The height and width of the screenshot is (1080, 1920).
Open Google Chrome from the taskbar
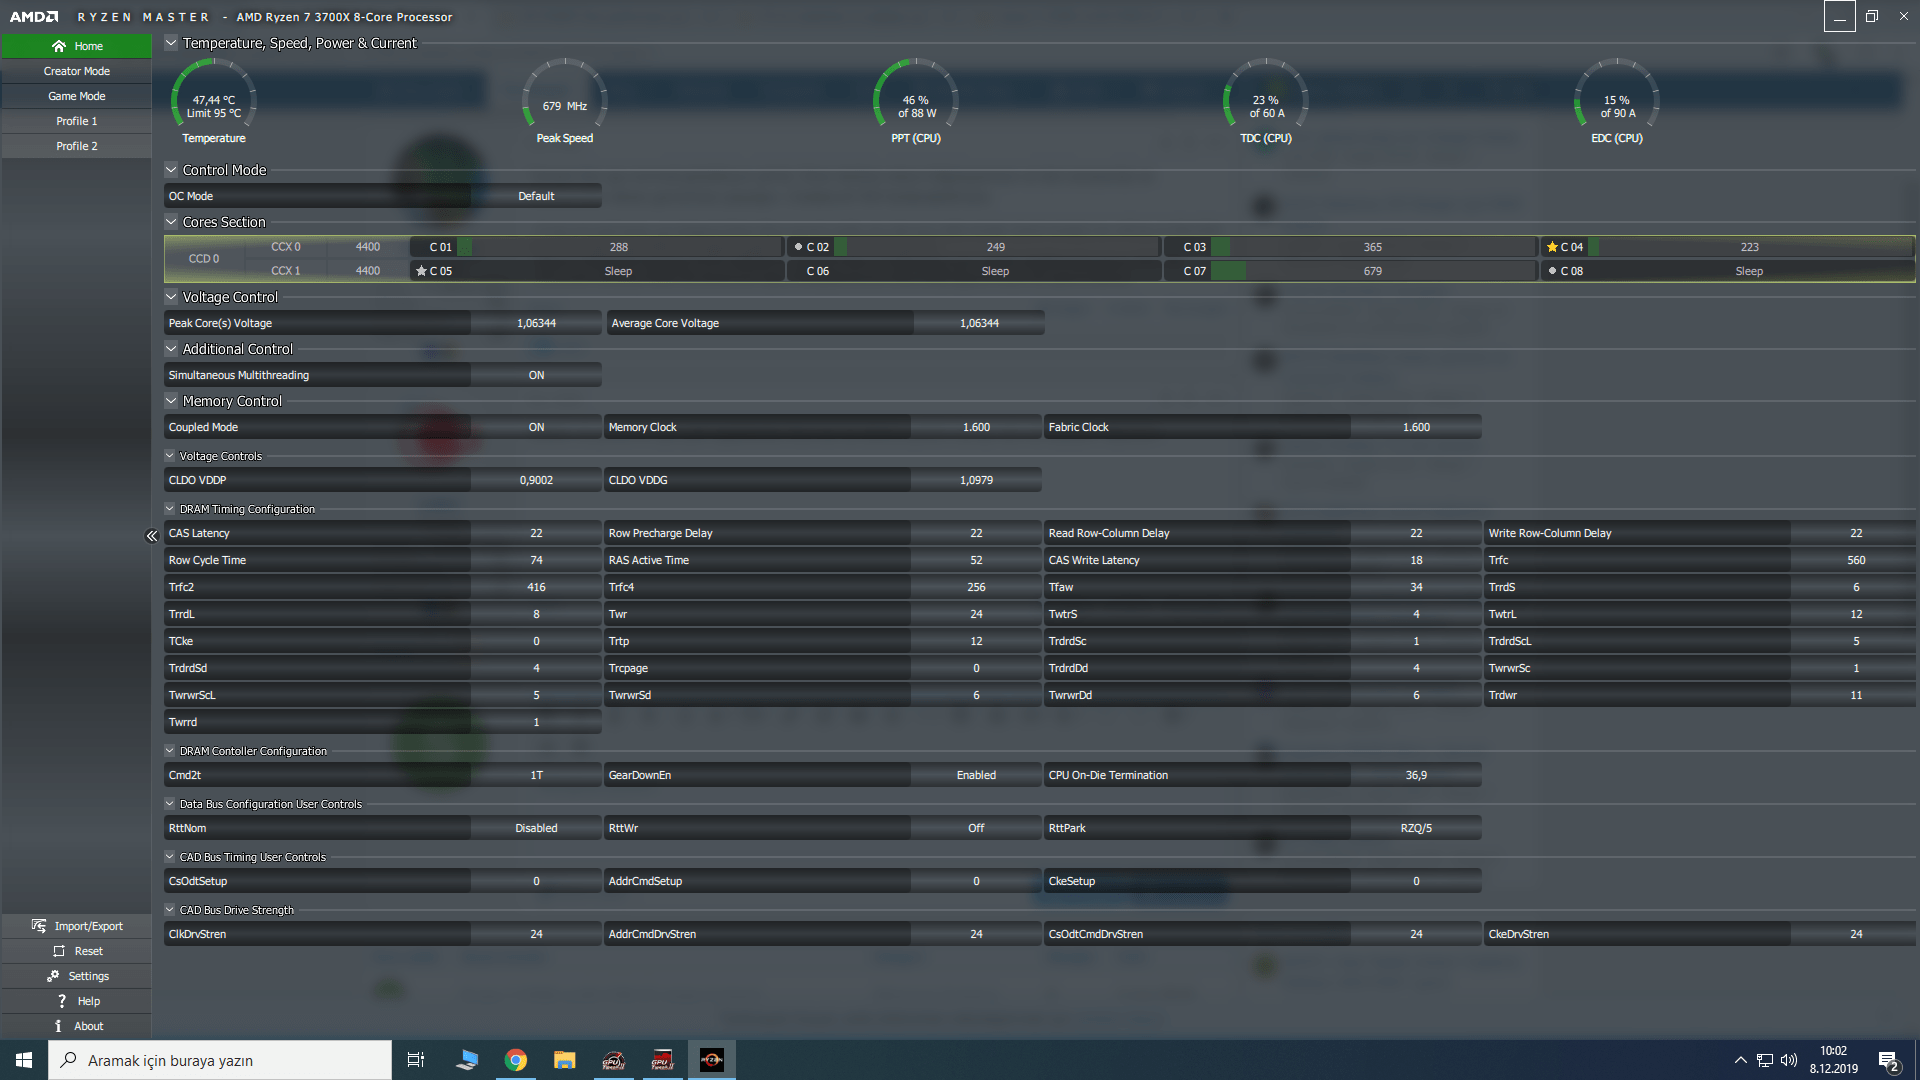516,1060
